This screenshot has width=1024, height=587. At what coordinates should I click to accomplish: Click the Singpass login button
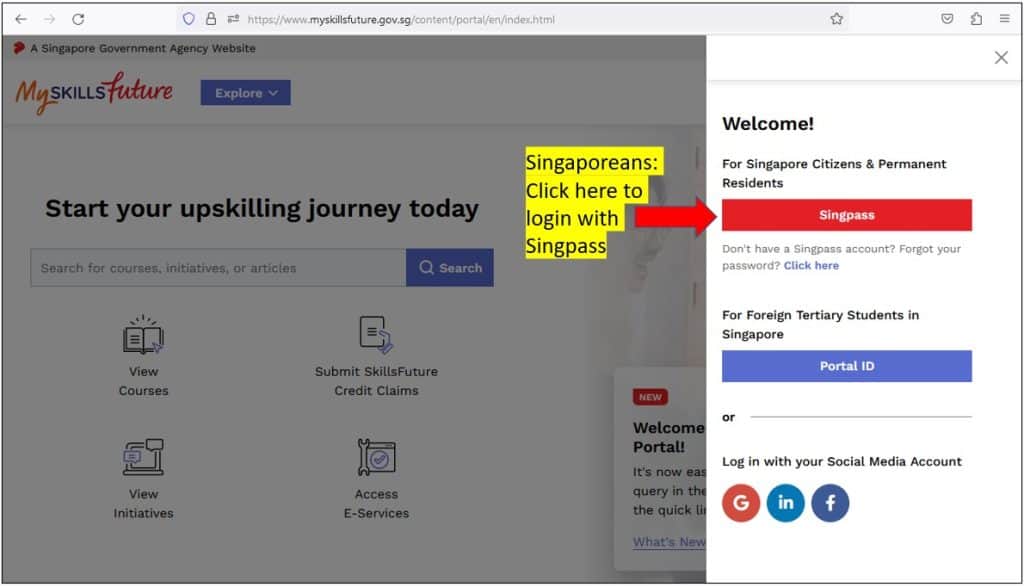(847, 215)
